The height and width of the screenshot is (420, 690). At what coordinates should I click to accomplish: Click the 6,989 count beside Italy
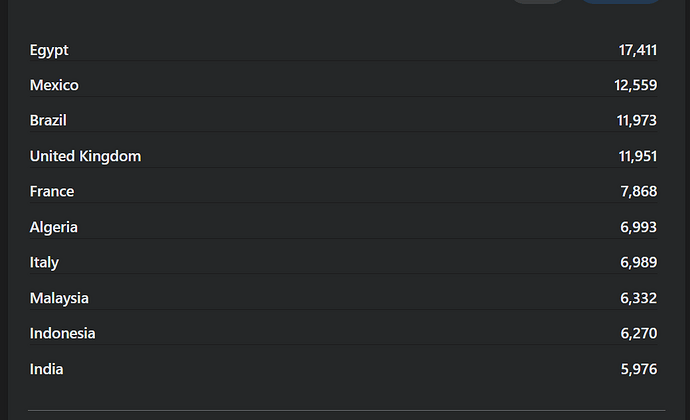coord(639,262)
